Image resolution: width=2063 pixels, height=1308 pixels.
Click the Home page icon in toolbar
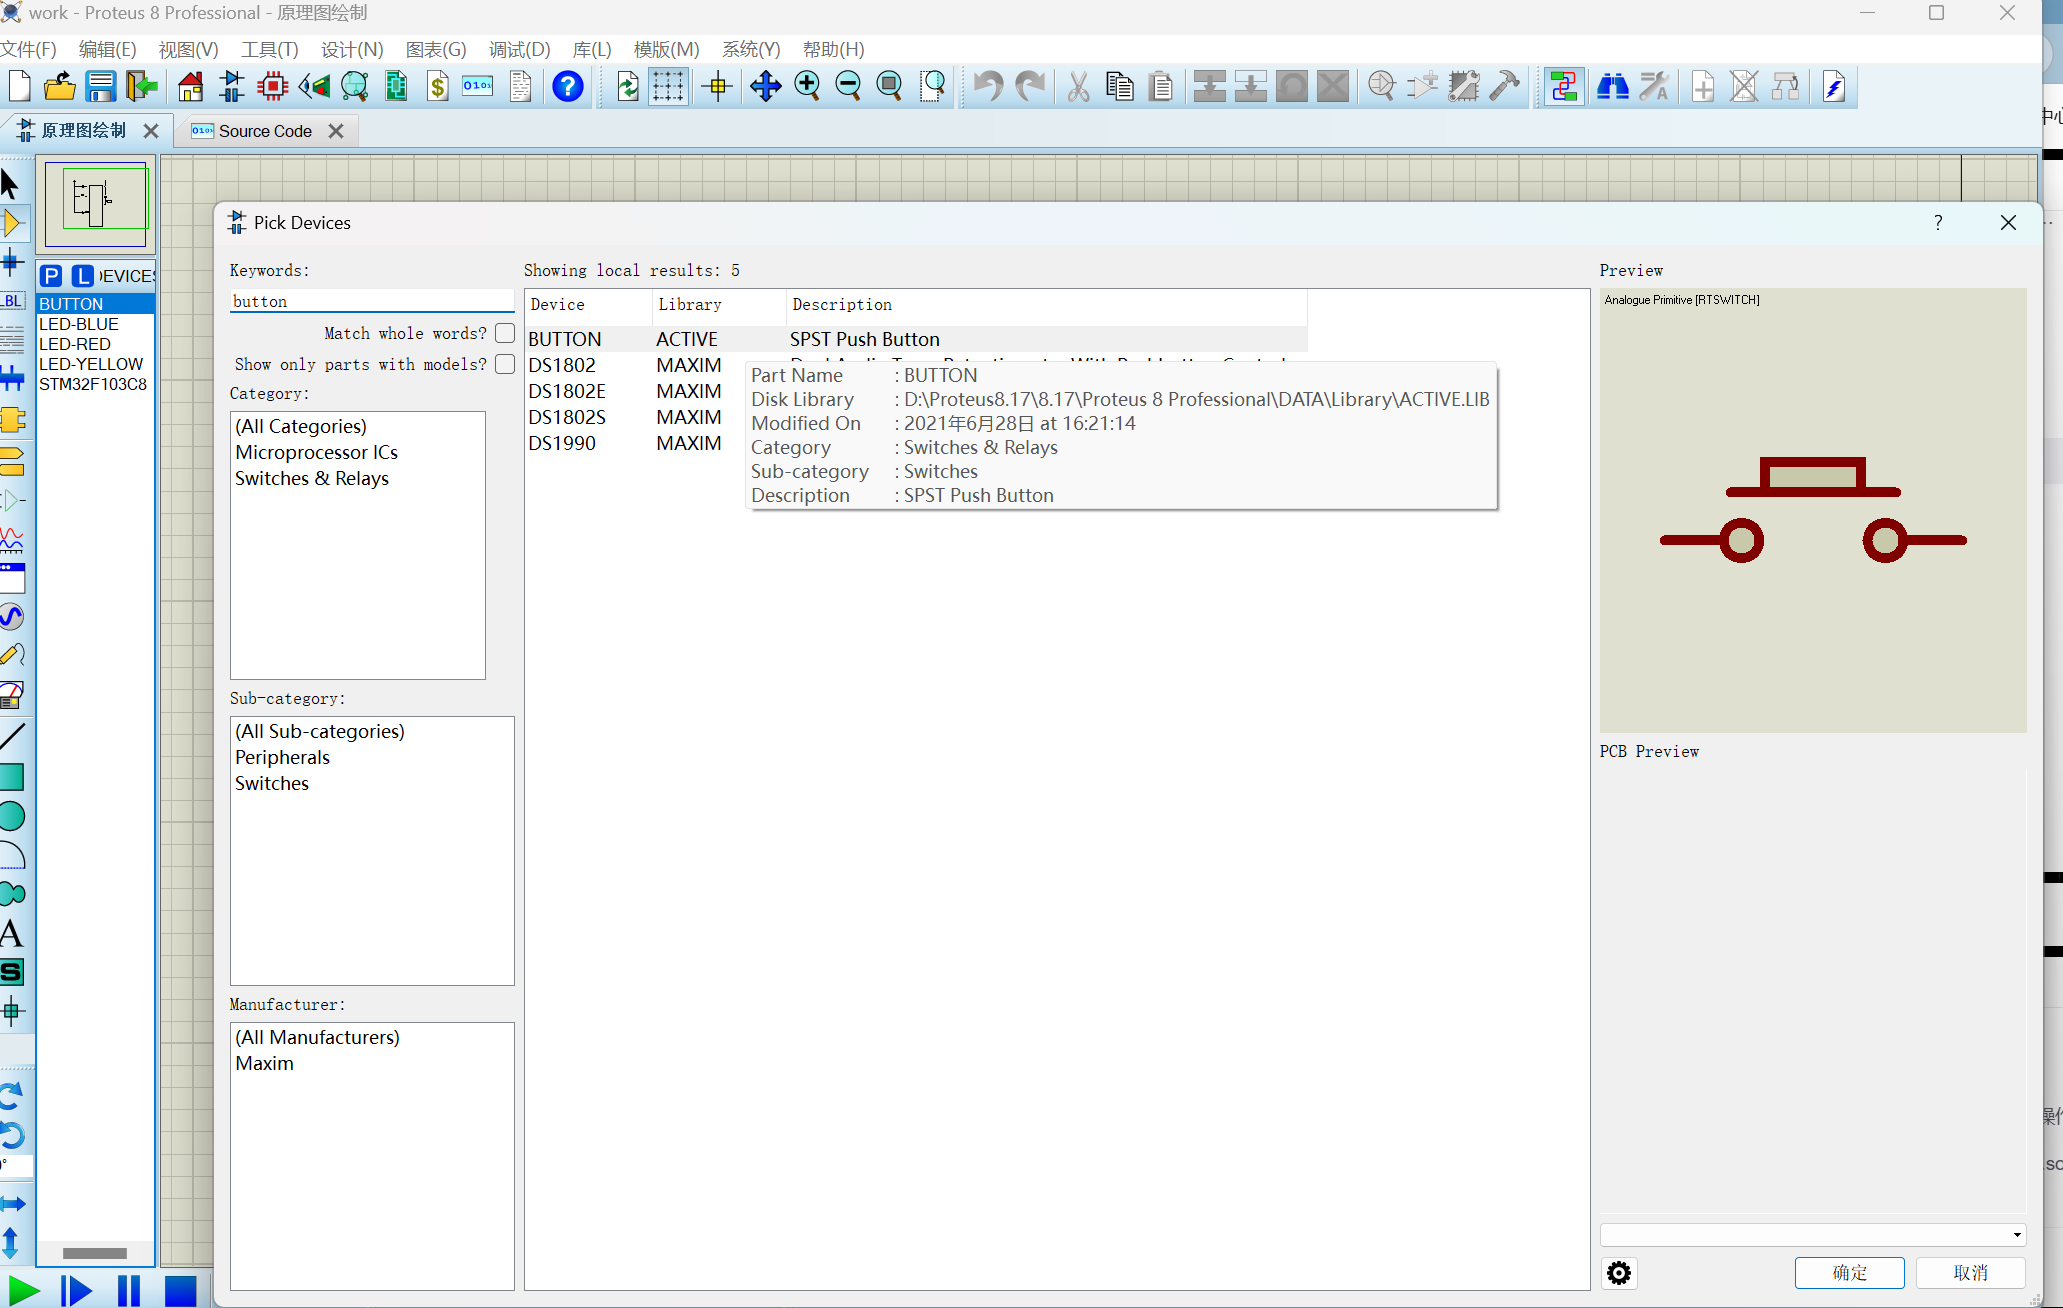click(x=191, y=87)
